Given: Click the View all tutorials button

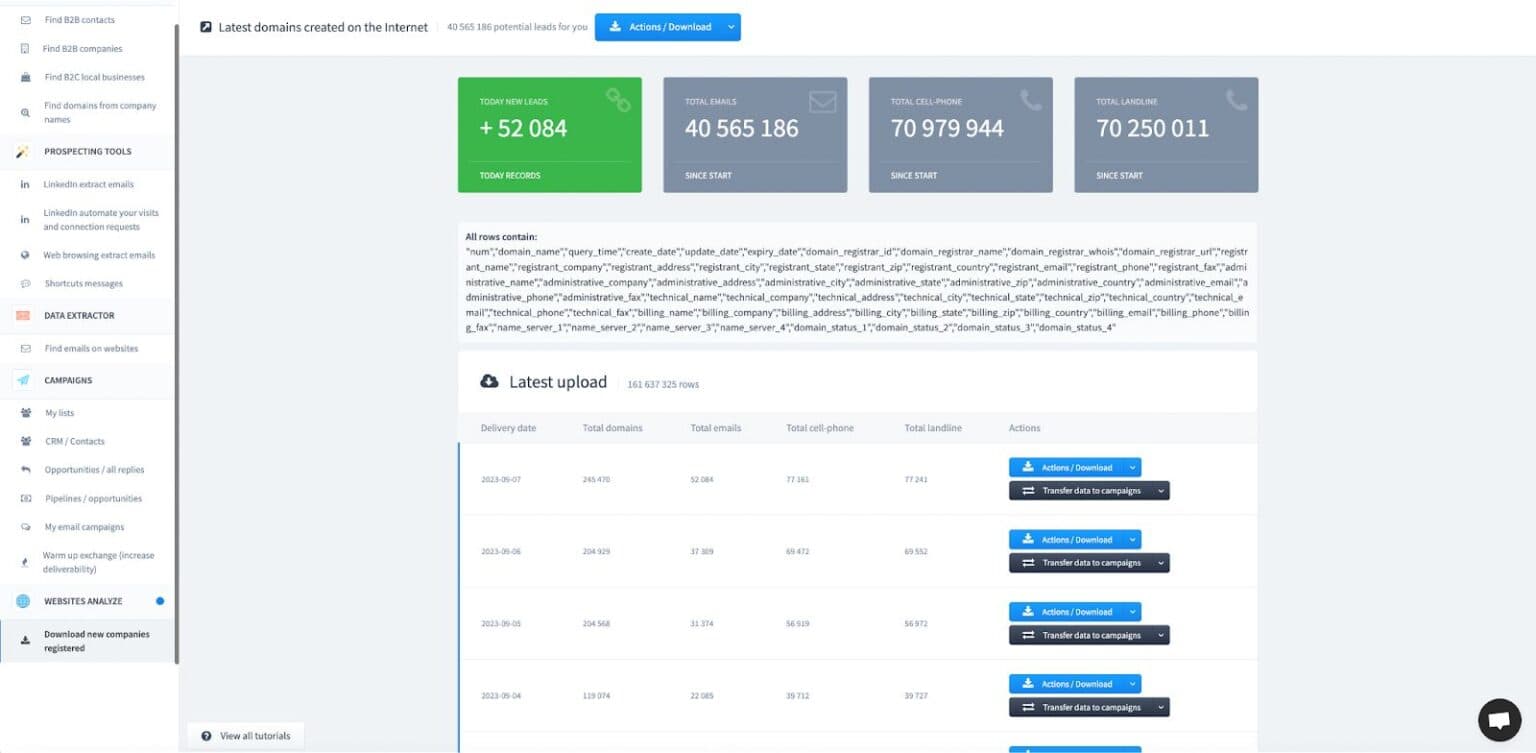Looking at the screenshot, I should [245, 735].
